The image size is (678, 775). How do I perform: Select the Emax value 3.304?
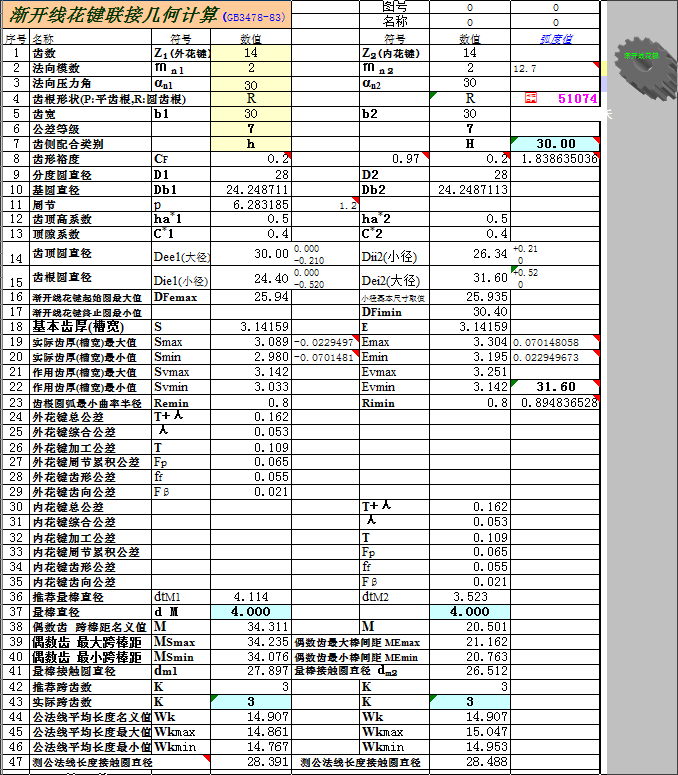(x=469, y=342)
